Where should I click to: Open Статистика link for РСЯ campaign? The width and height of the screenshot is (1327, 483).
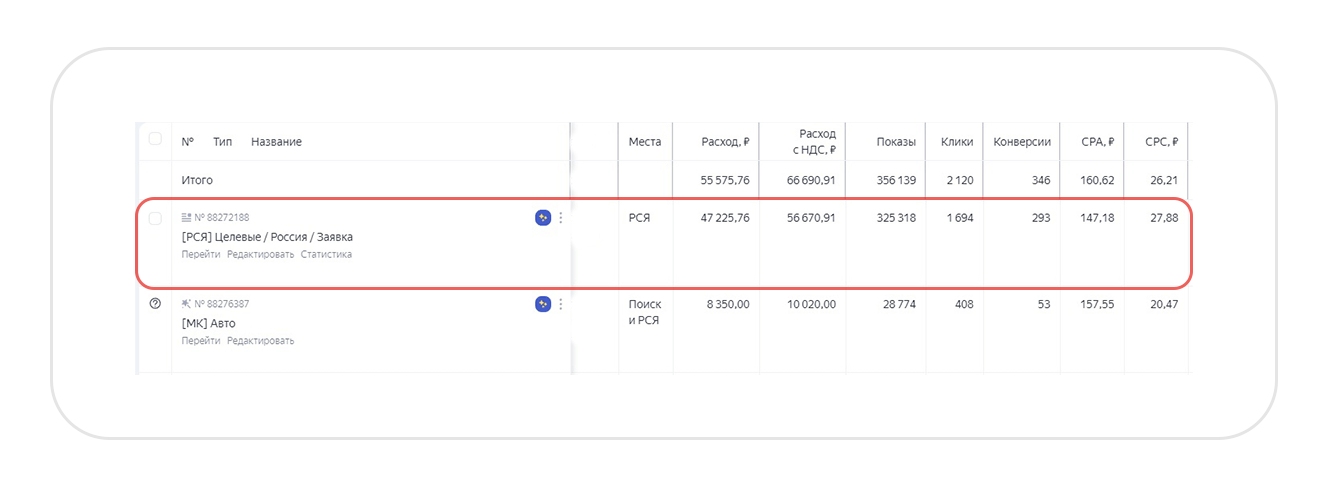(326, 254)
